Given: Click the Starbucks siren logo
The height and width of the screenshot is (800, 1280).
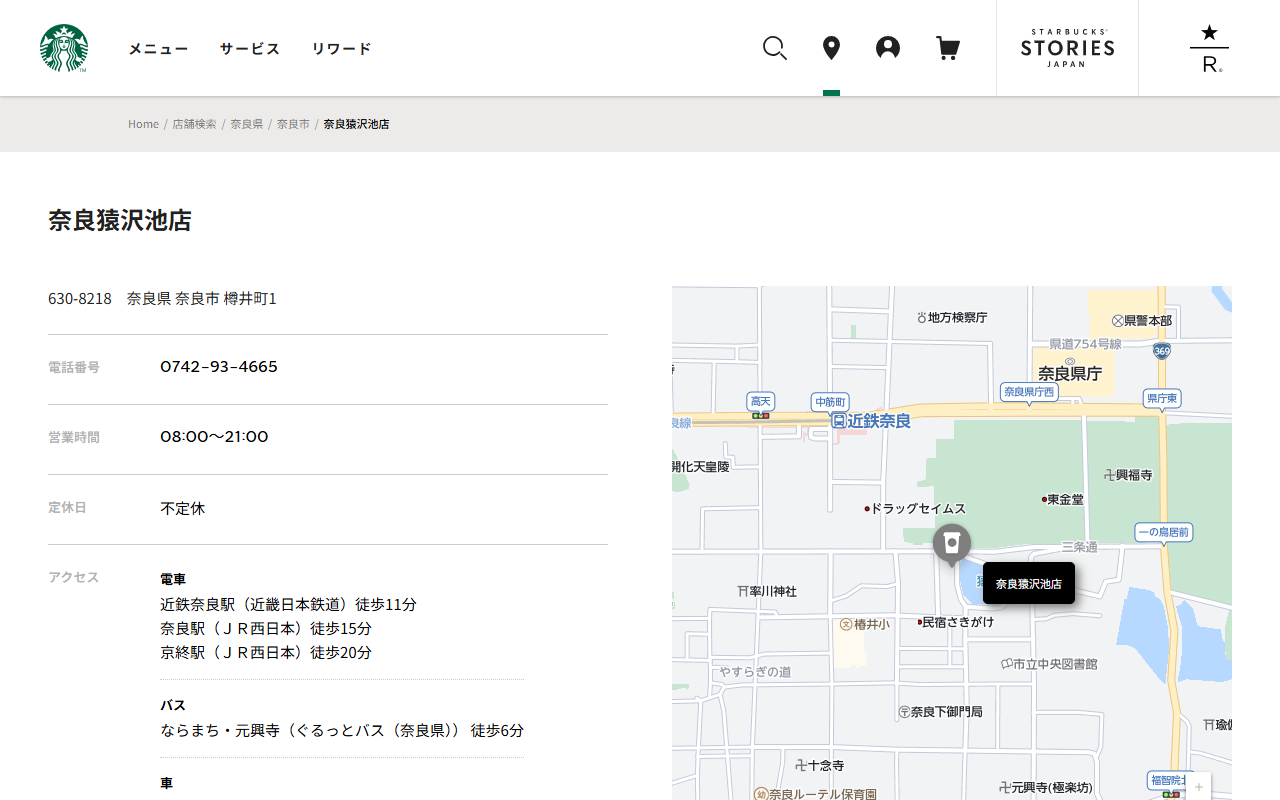Looking at the screenshot, I should click(x=64, y=48).
